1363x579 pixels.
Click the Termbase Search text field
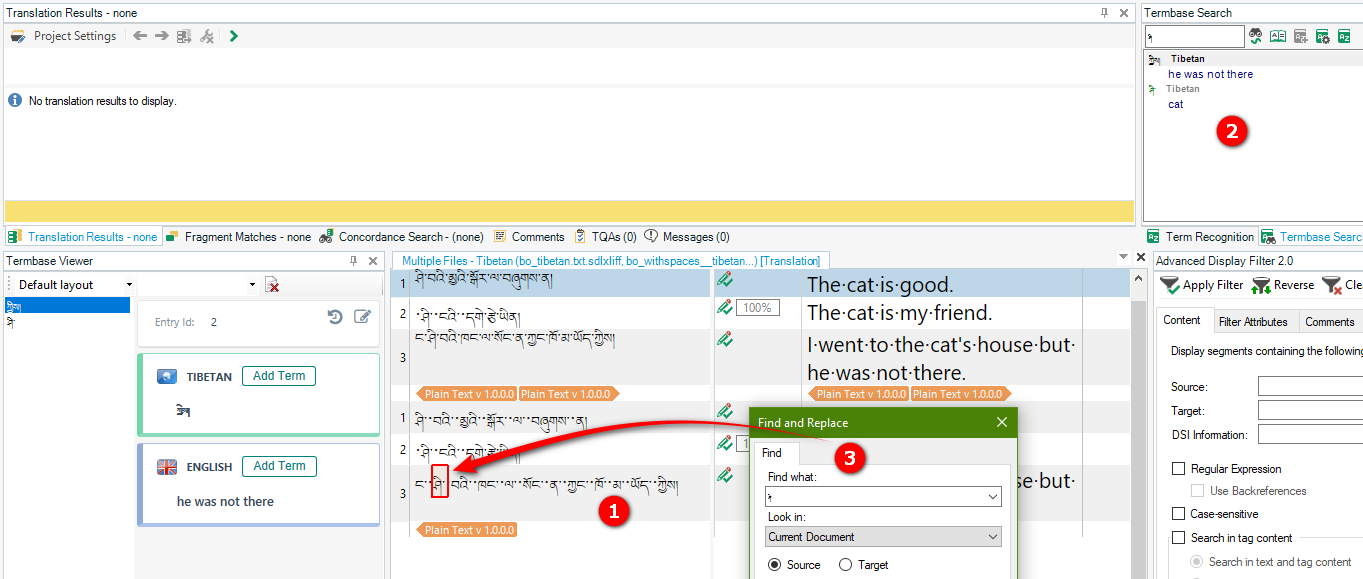[x=1193, y=36]
